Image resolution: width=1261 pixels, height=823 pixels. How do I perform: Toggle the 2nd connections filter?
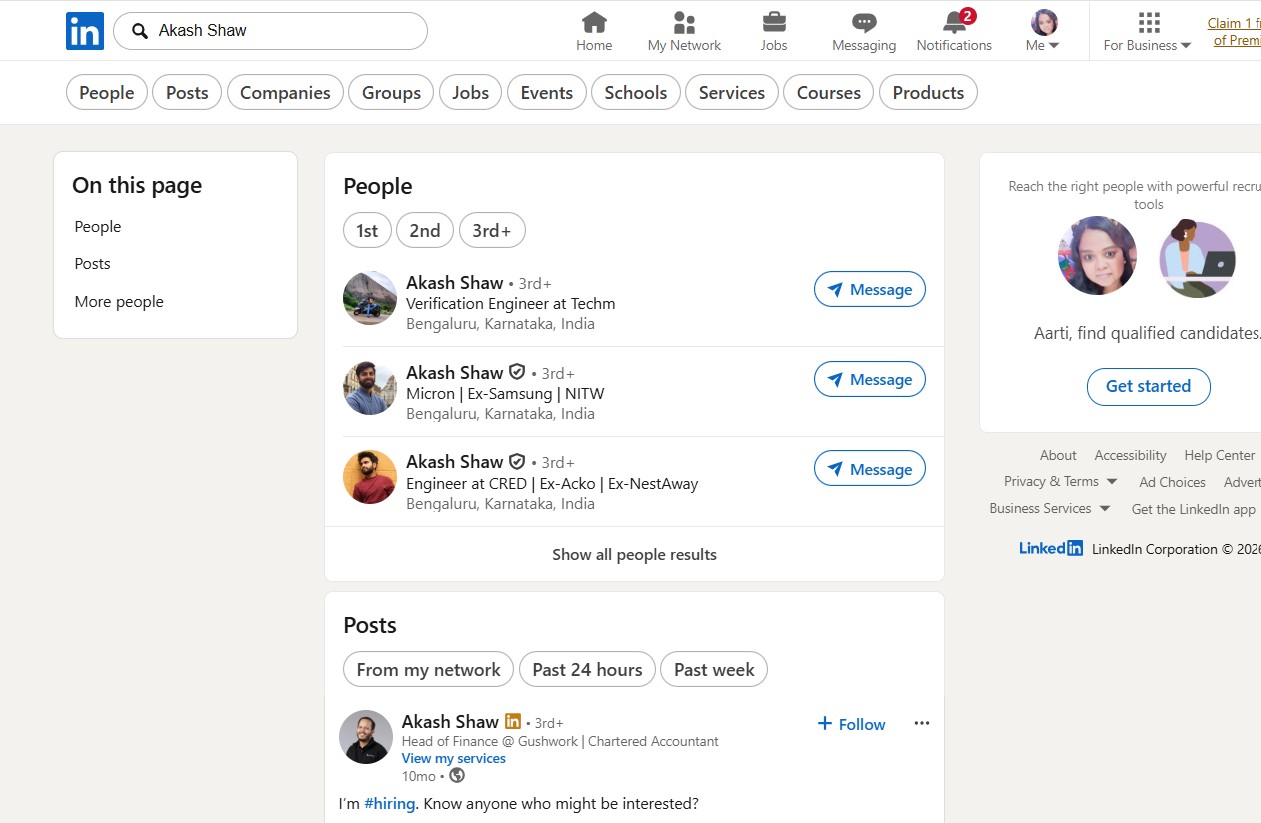click(425, 230)
